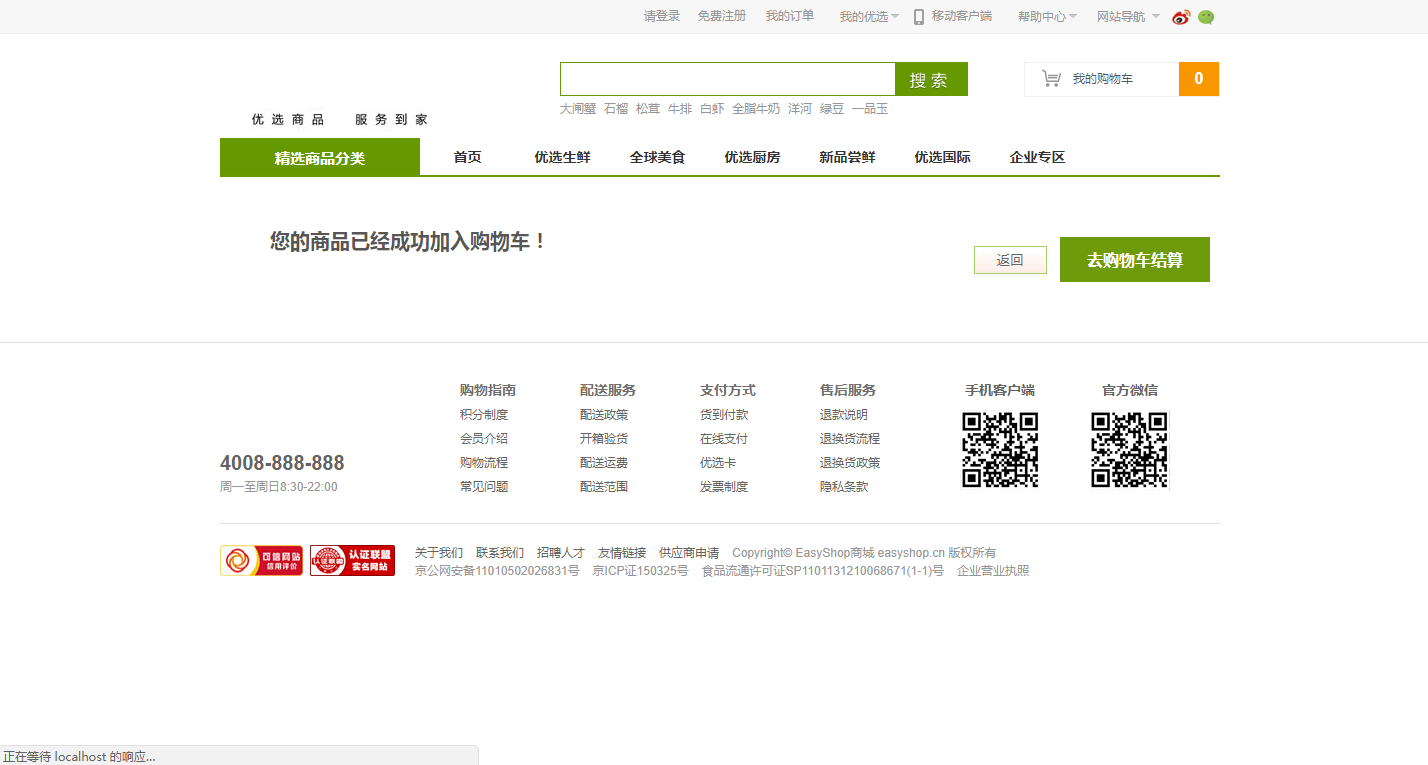
Task: Search hot keyword 洋河
Action: tap(800, 109)
